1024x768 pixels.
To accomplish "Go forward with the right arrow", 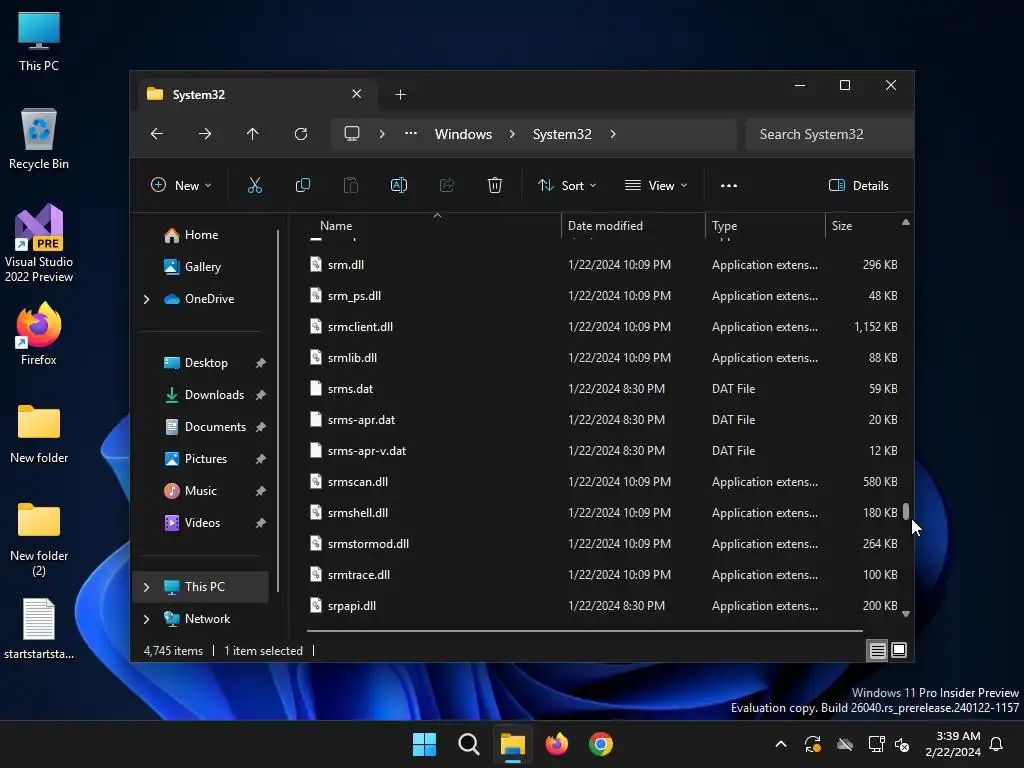I will [x=205, y=134].
